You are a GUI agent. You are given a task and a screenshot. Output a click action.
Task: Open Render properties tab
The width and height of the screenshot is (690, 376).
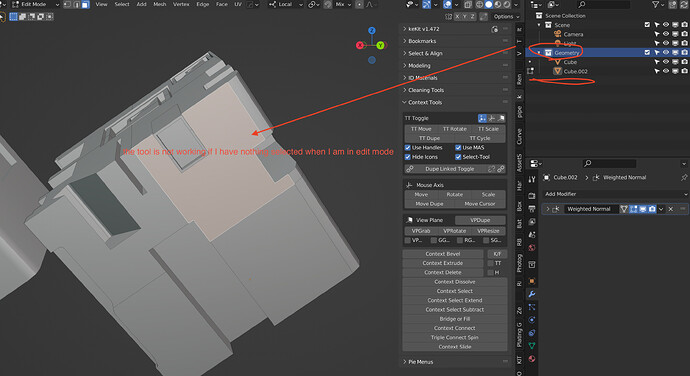532,195
